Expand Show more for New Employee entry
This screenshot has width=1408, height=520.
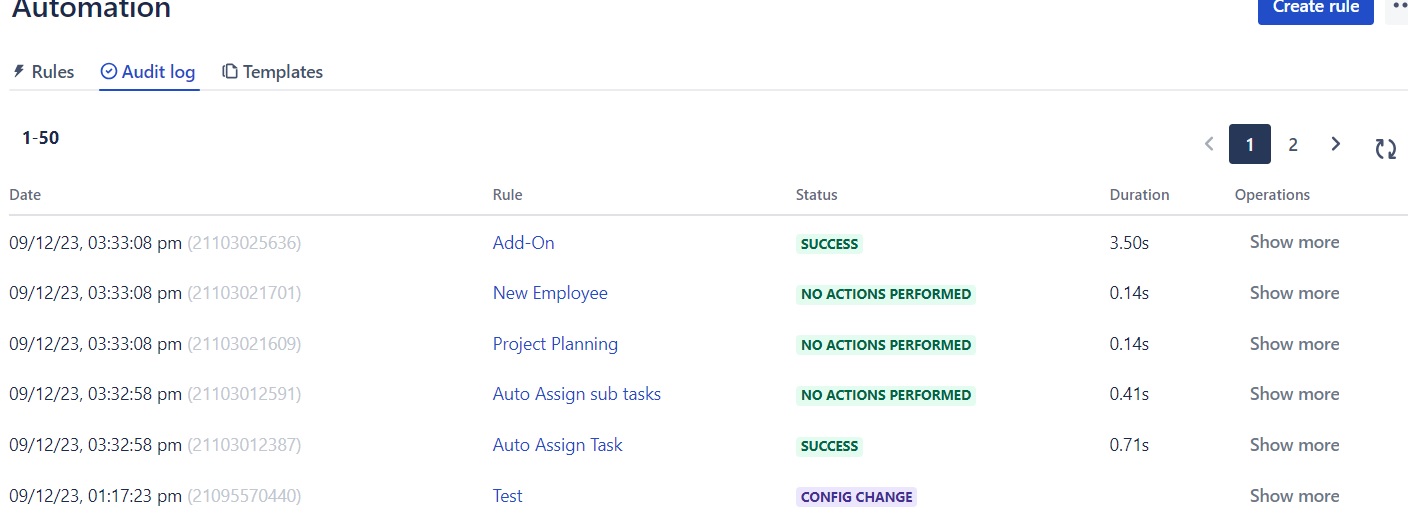click(1294, 293)
